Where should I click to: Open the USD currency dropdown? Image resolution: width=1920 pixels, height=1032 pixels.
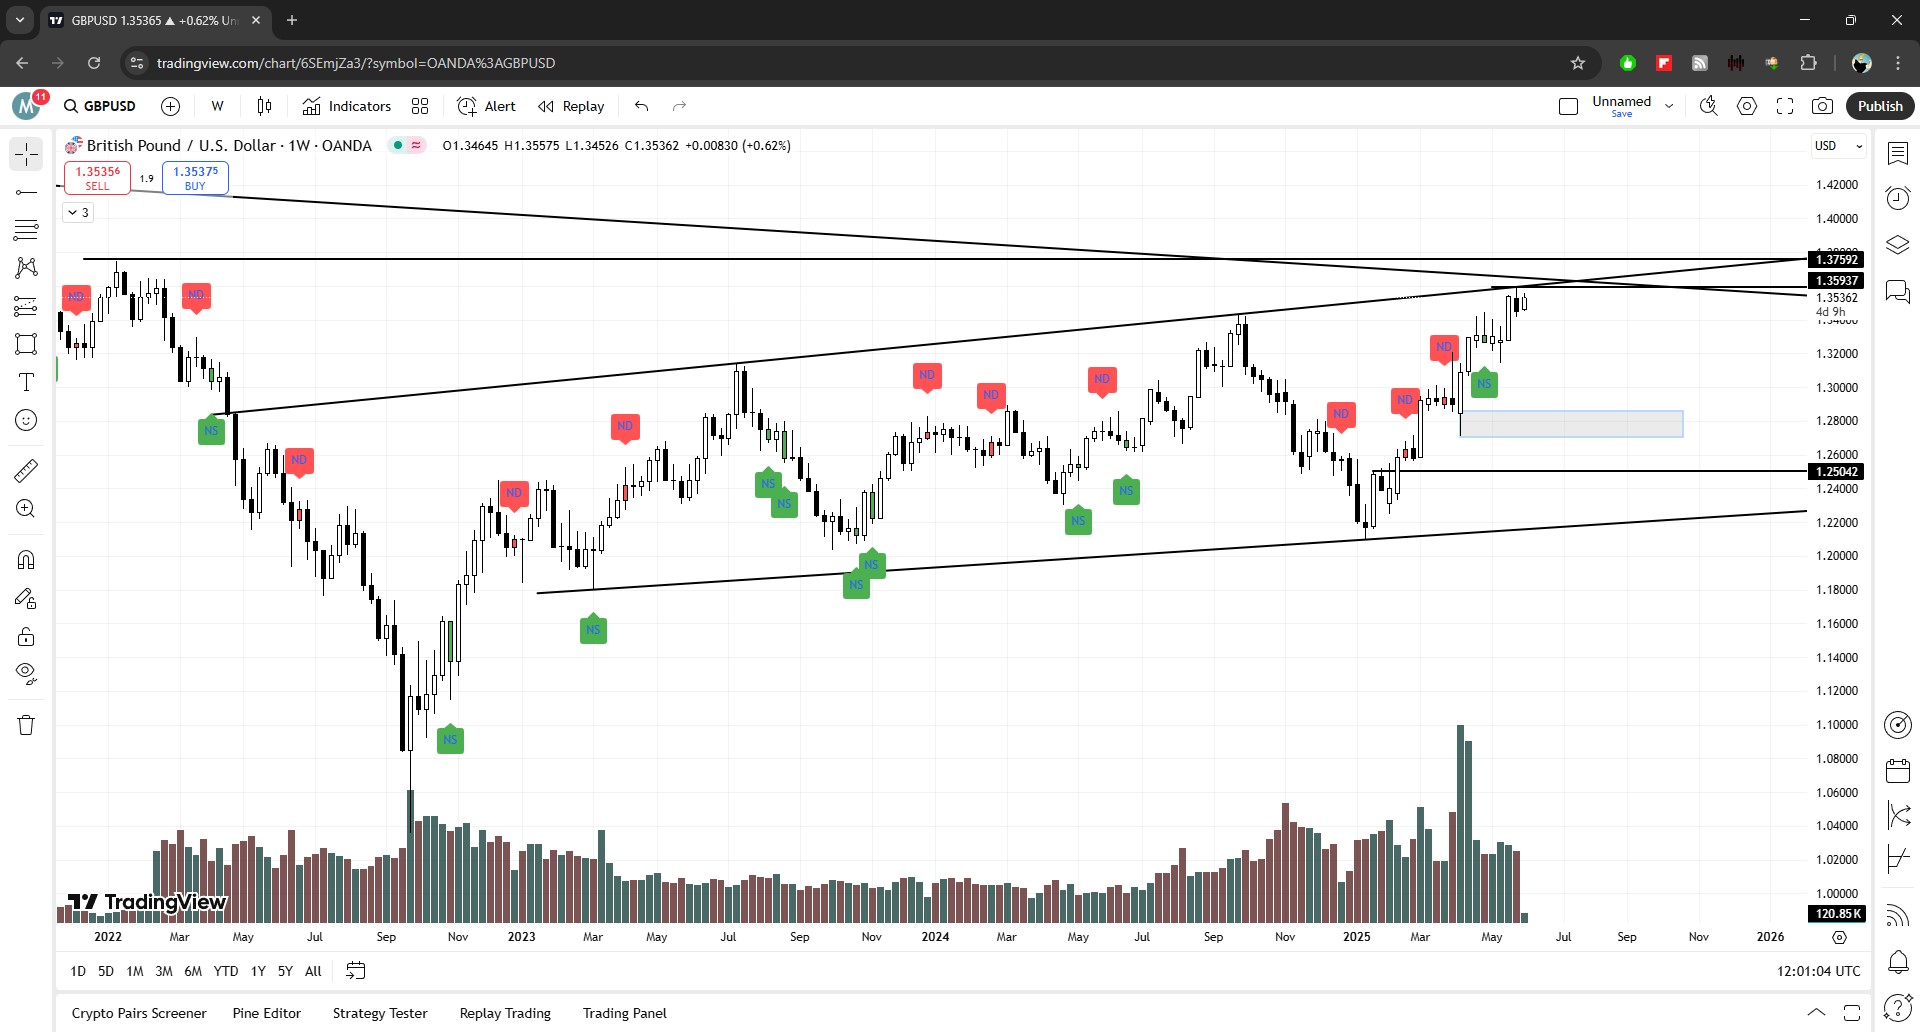(x=1839, y=146)
